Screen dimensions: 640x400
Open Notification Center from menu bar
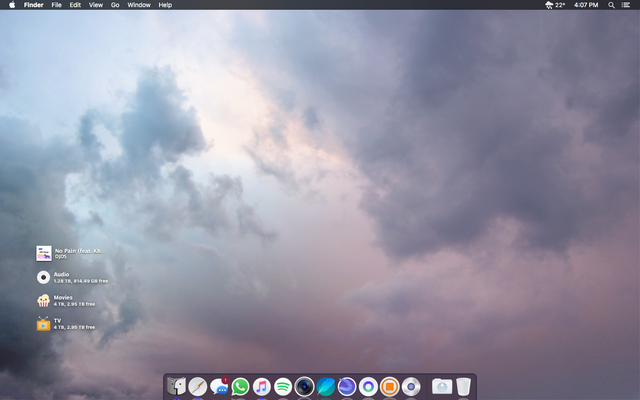click(626, 5)
